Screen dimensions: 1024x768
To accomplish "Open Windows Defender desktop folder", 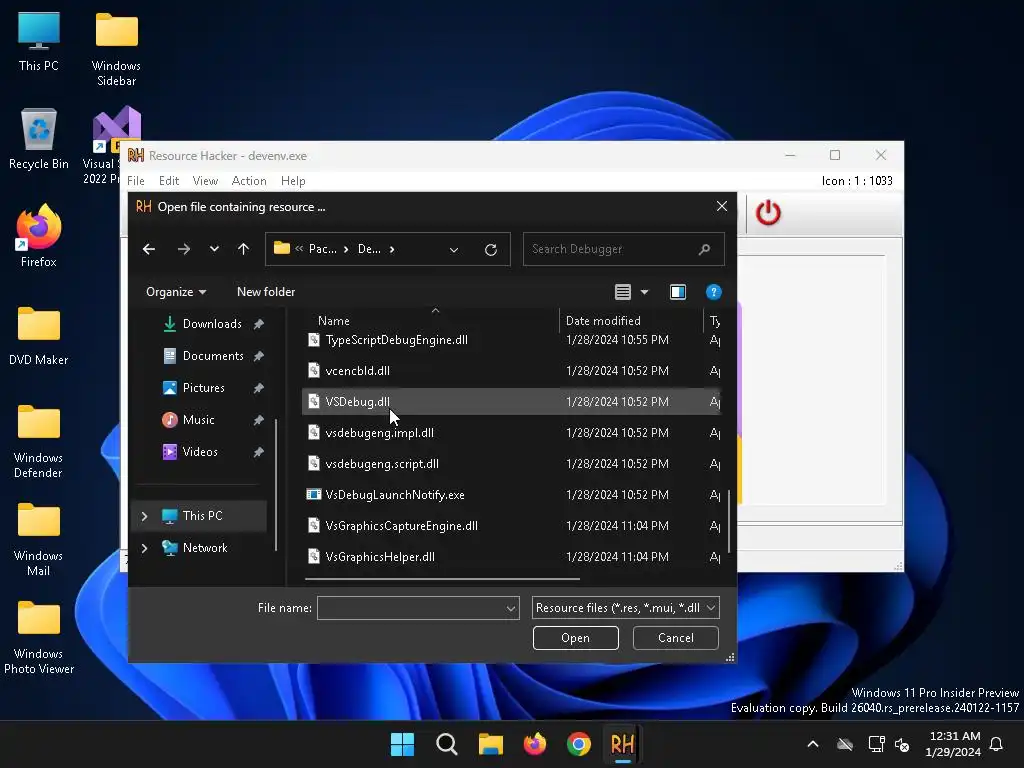I will [39, 441].
